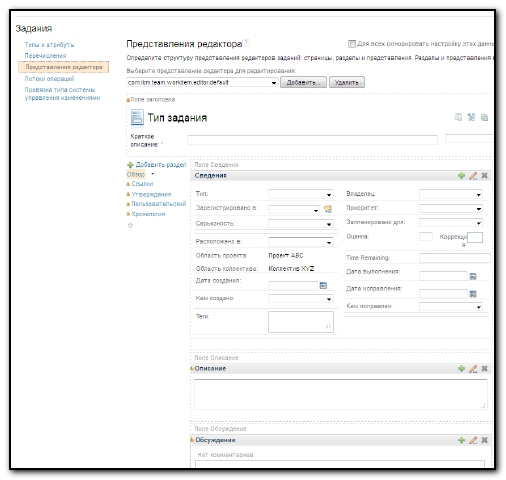Toggle the 'Для всех' checkbox
Viewport: 506px width, 480px height.
click(352, 44)
